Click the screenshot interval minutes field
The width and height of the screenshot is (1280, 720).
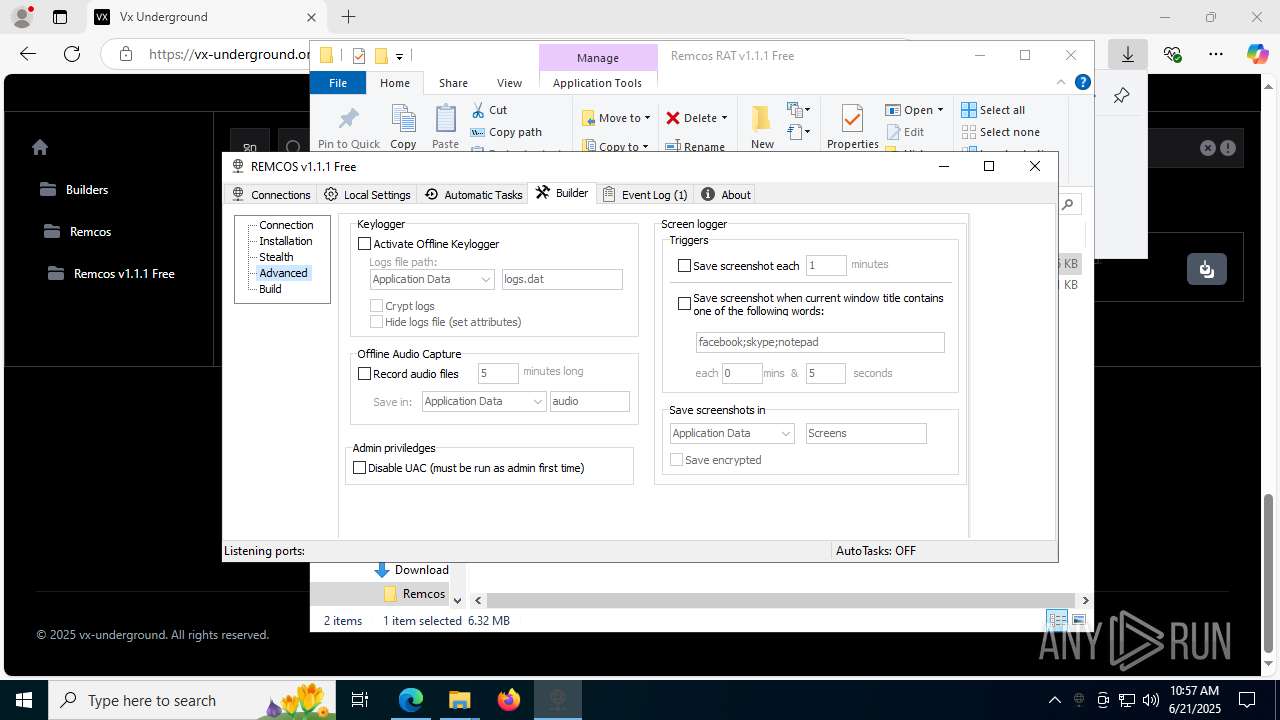826,265
